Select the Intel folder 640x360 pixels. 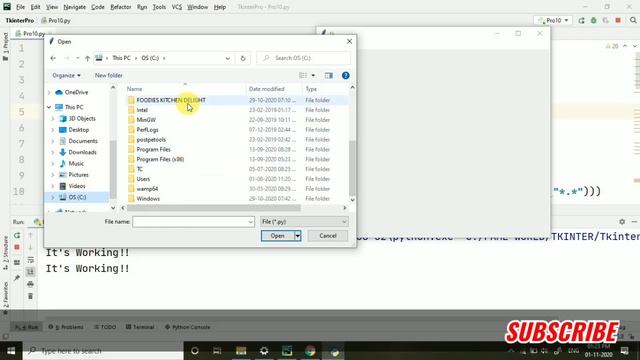[x=142, y=110]
